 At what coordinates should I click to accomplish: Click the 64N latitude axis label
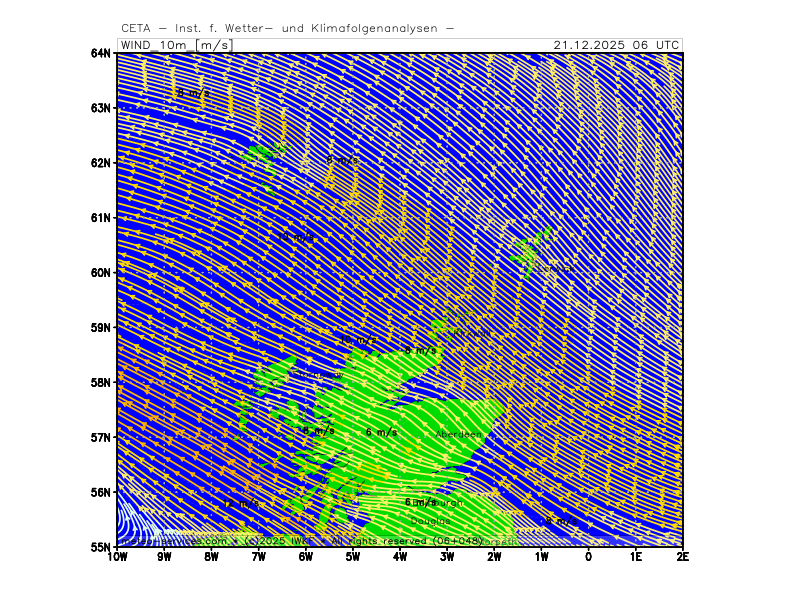click(100, 52)
